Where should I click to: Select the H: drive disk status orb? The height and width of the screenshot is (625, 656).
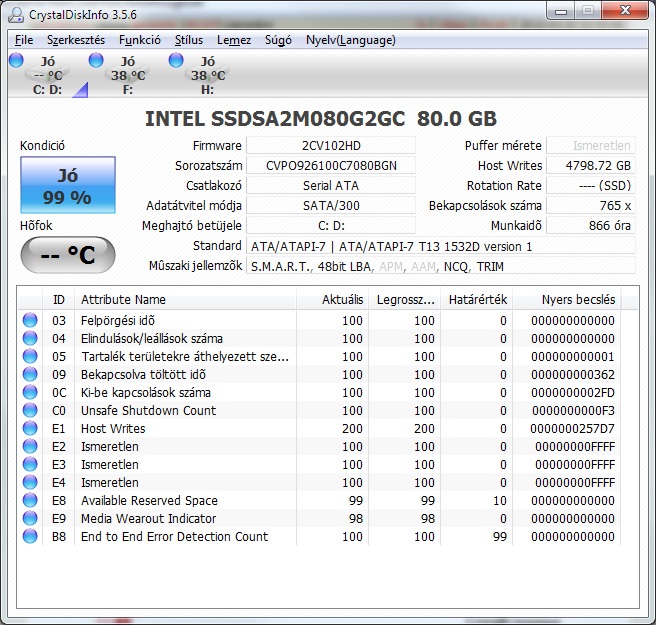coord(176,60)
